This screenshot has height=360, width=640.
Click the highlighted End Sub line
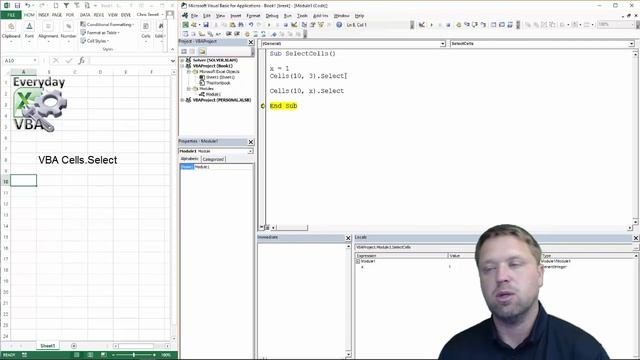tap(283, 106)
